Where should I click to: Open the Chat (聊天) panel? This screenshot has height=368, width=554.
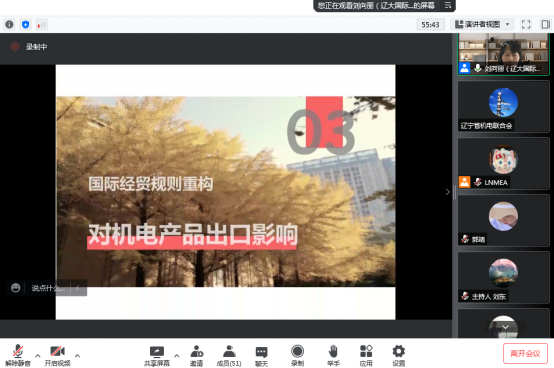(261, 356)
